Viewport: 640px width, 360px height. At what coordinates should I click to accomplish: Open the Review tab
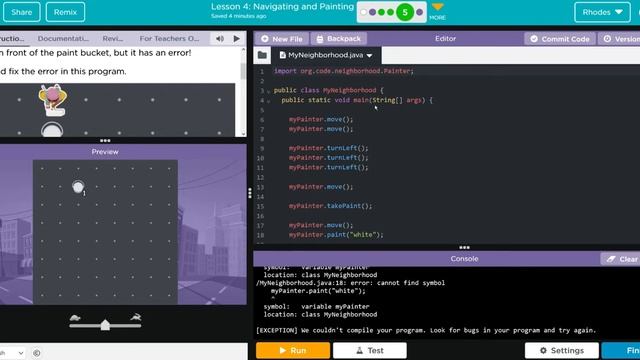113,38
